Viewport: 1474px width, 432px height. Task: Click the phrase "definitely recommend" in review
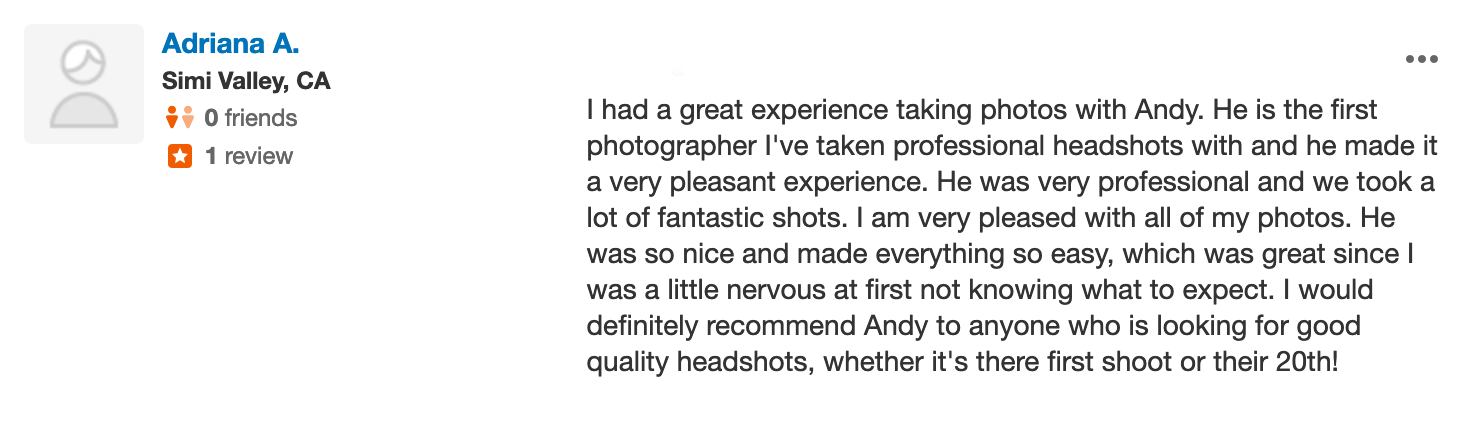point(716,326)
